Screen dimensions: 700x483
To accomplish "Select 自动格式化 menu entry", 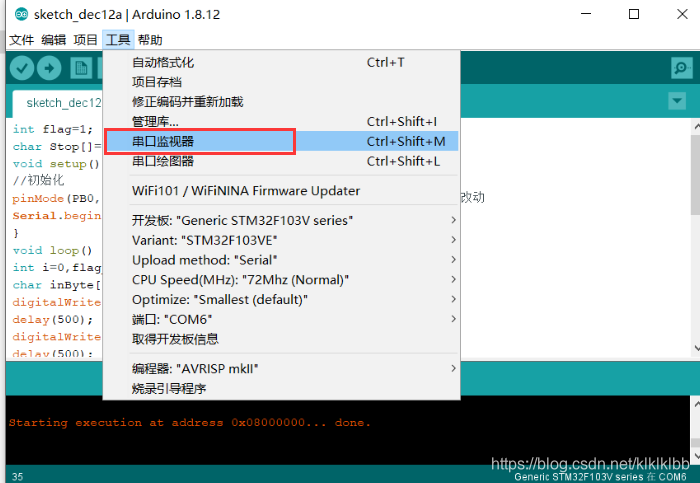I will [281, 62].
